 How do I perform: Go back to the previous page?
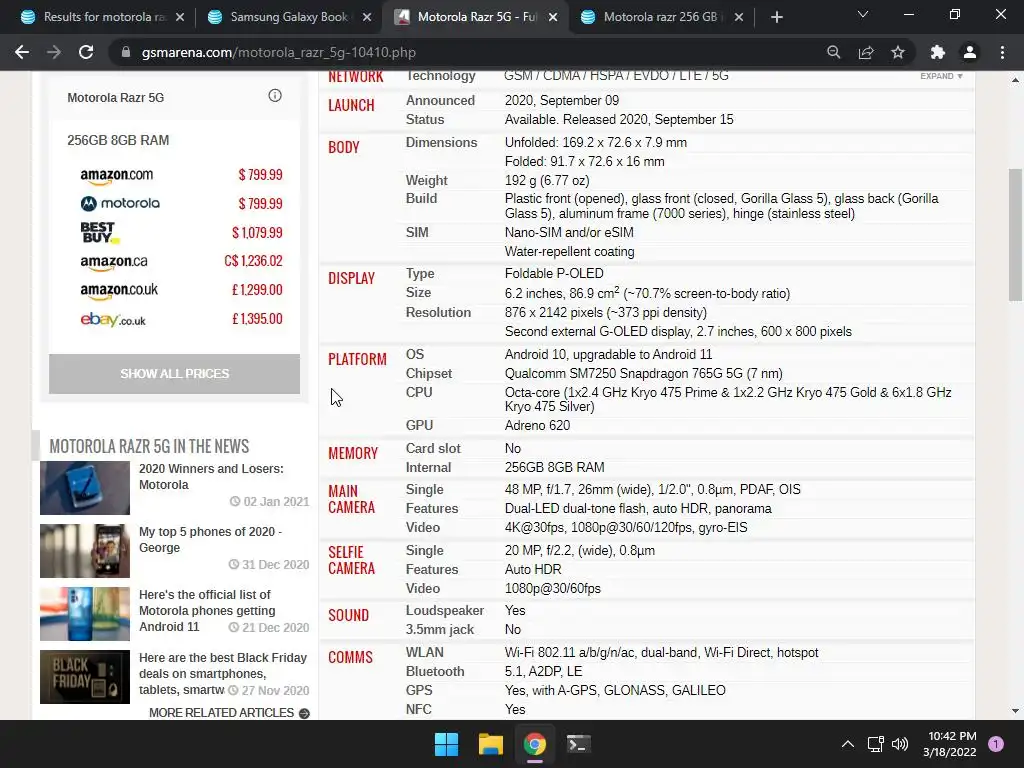[x=22, y=52]
